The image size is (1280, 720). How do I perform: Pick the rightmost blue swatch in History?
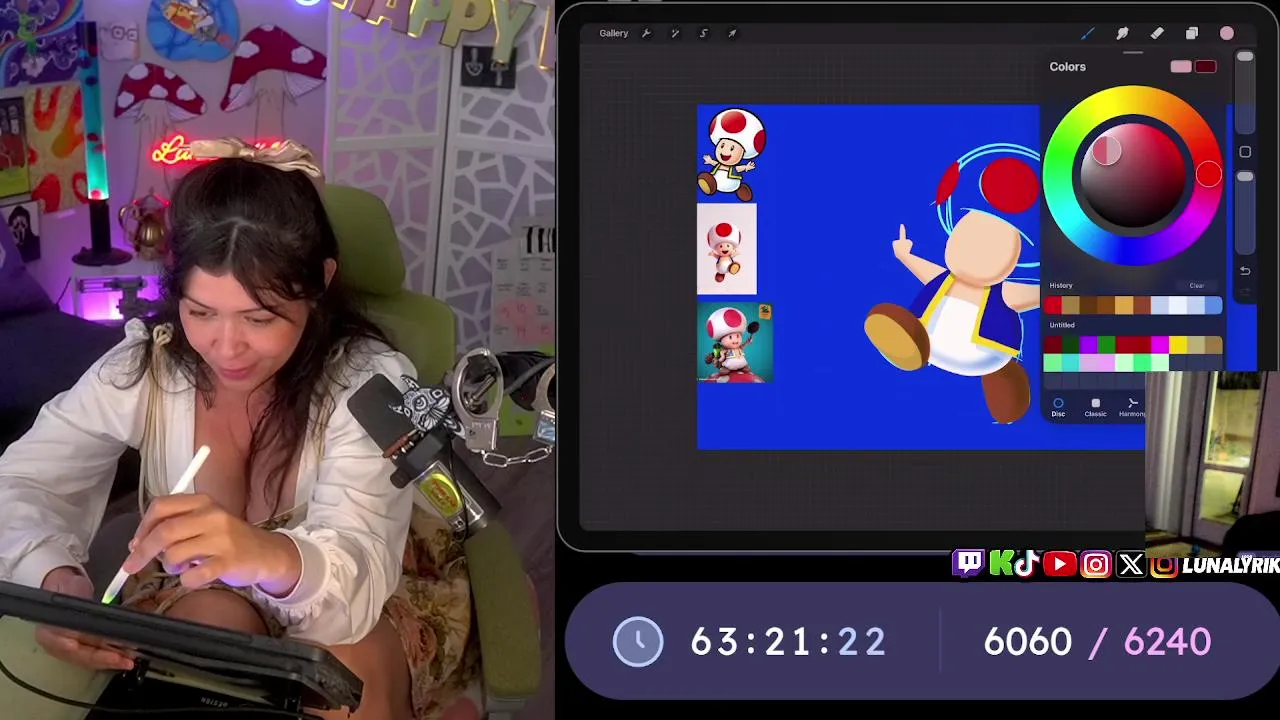[1213, 306]
